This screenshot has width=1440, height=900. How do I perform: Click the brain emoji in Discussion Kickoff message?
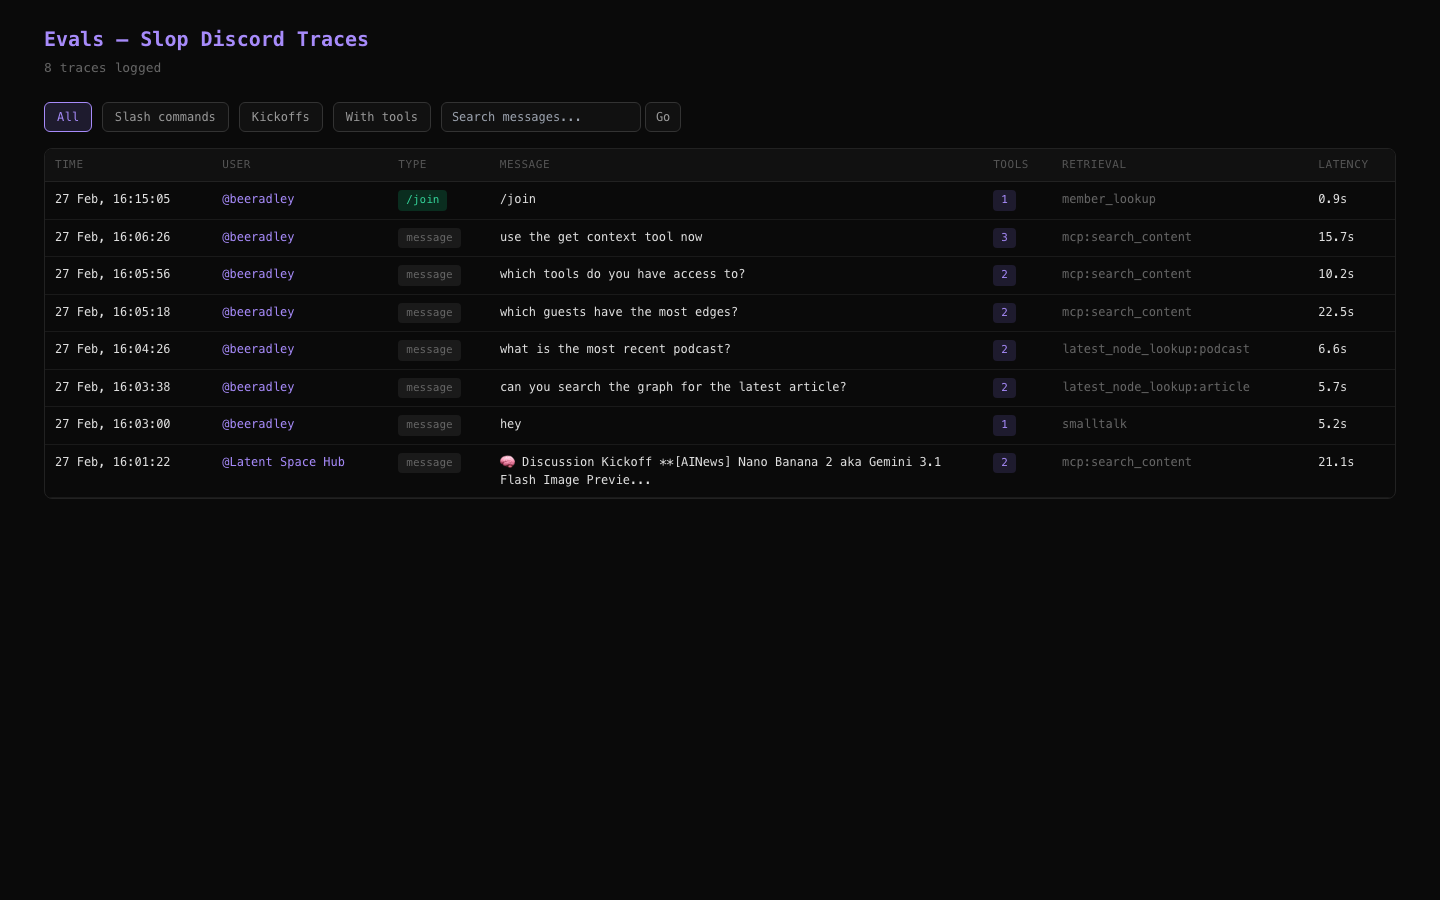pos(507,462)
